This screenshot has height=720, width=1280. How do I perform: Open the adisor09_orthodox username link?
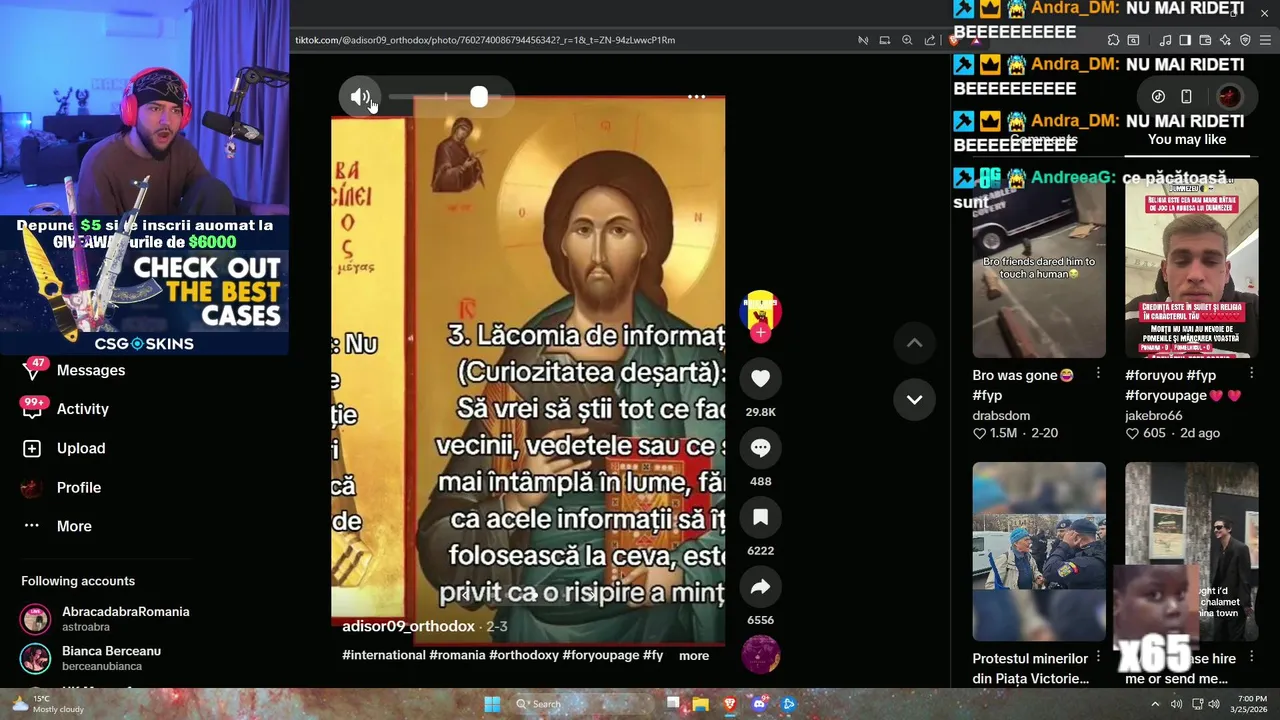pyautogui.click(x=408, y=626)
